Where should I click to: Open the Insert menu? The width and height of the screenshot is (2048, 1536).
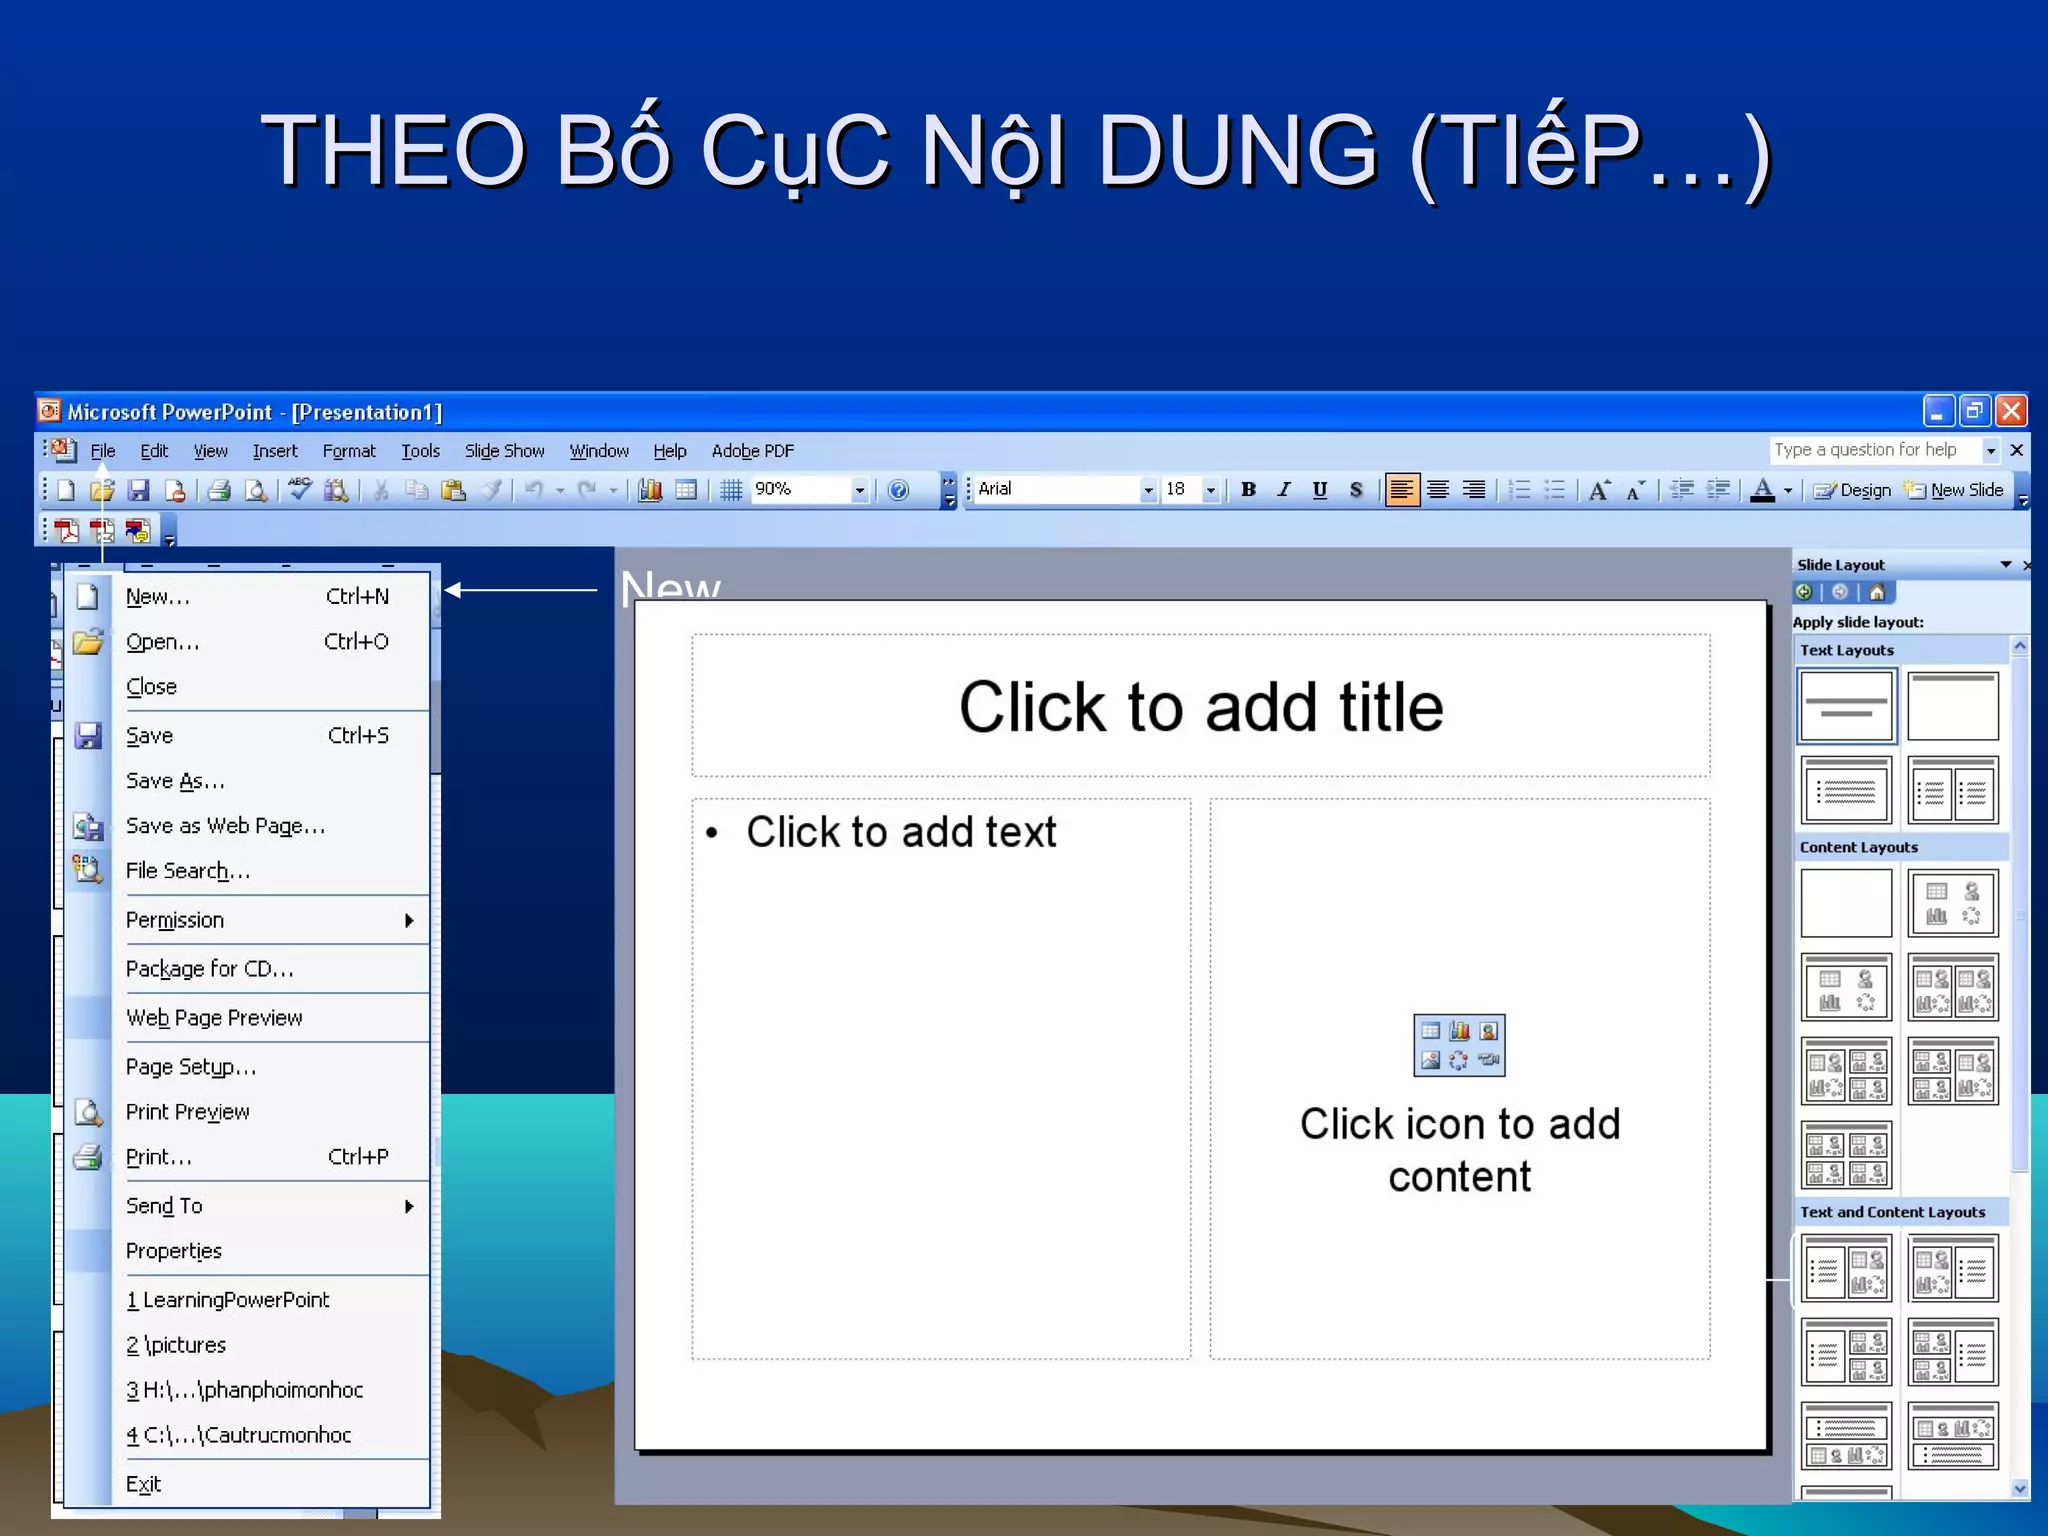(275, 451)
